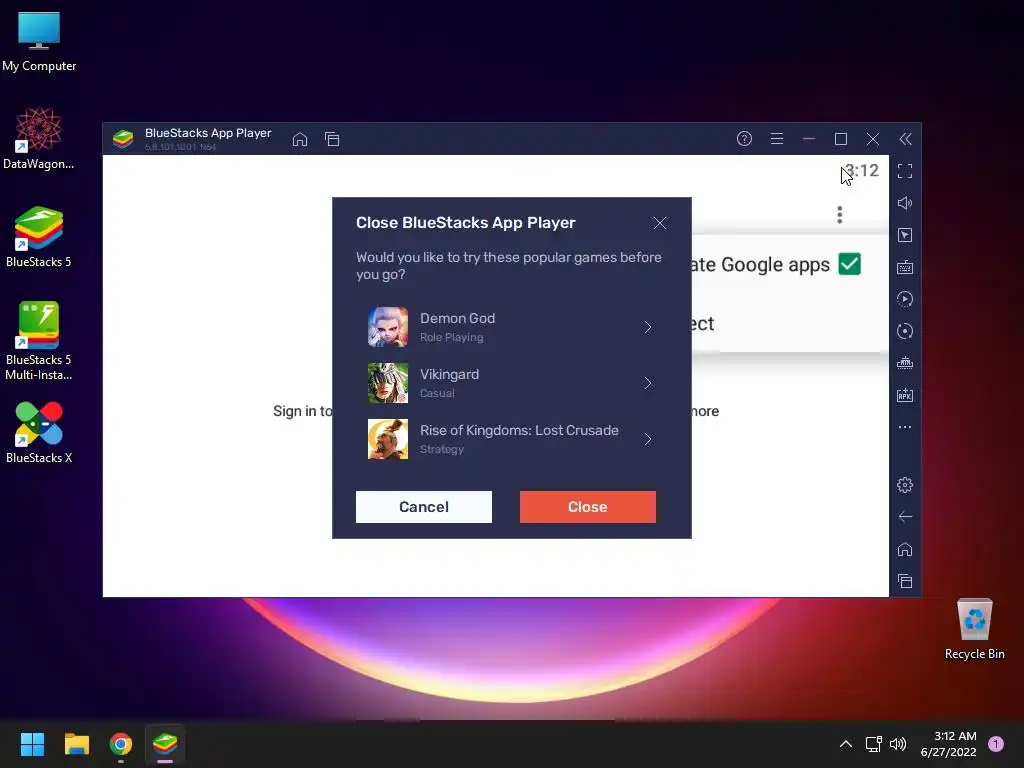Click the sync/rotate circle icon in sidebar
The height and width of the screenshot is (768, 1024).
(x=905, y=331)
